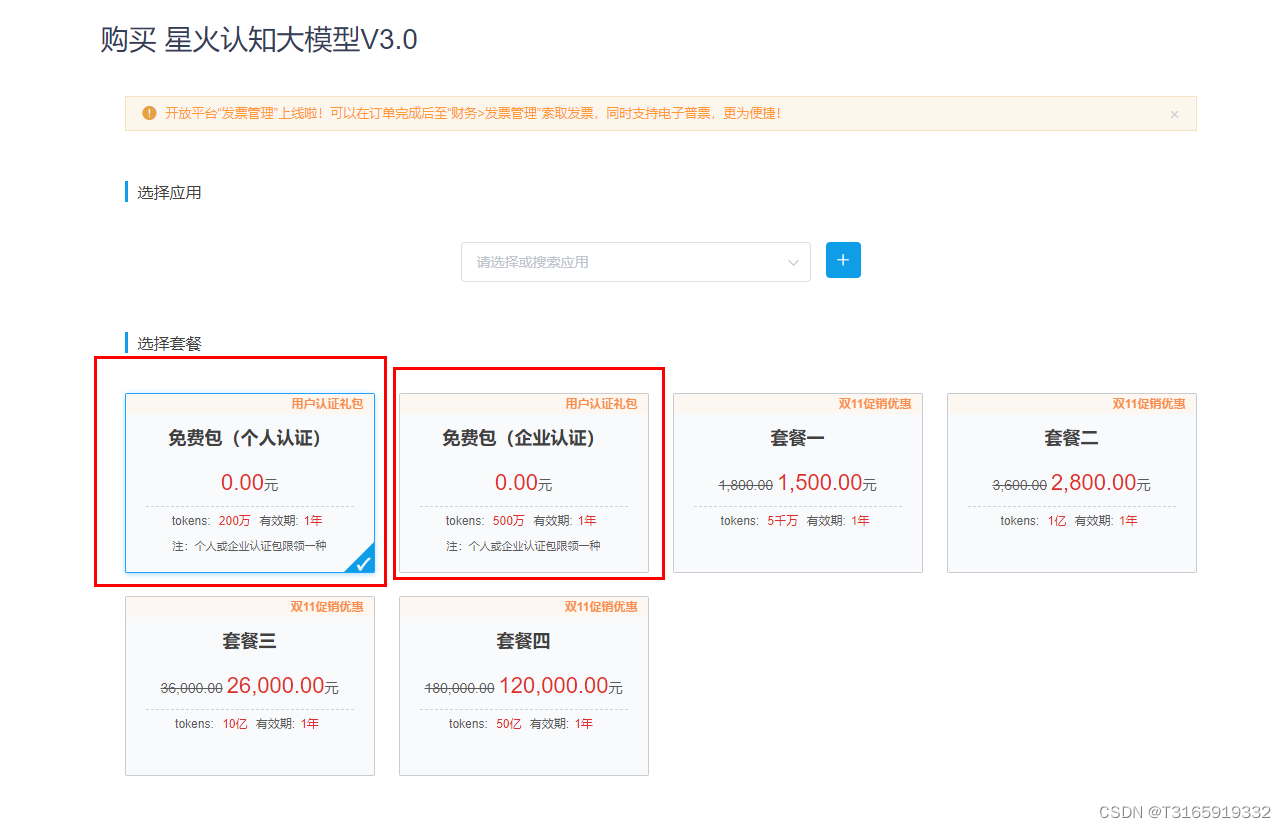Click the 1亿 tokens value on 套餐二
This screenshot has width=1286, height=828.
coord(1057,521)
